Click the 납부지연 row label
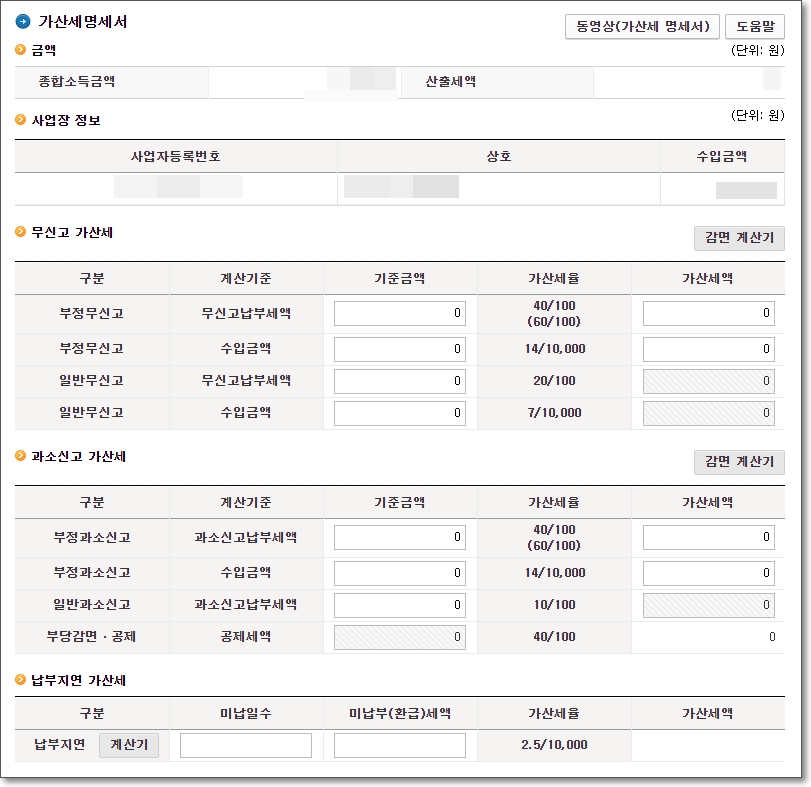This screenshot has width=811, height=787. pyautogui.click(x=59, y=745)
